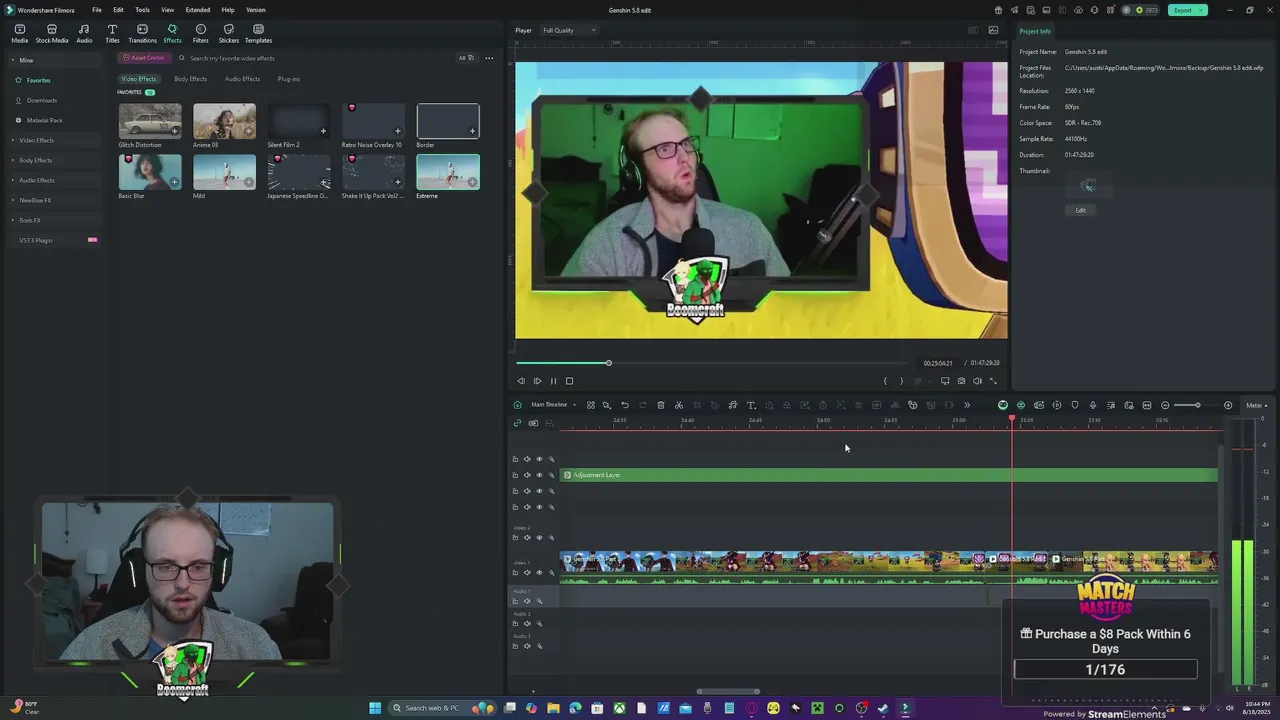Expand the Body Effects category
Image resolution: width=1280 pixels, height=720 pixels.
coord(12,160)
